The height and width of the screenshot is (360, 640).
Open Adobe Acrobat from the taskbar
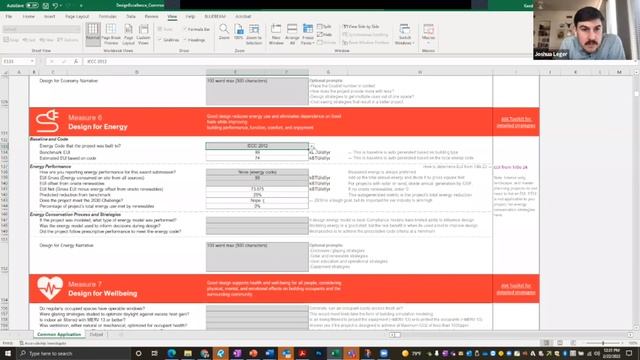point(302,353)
